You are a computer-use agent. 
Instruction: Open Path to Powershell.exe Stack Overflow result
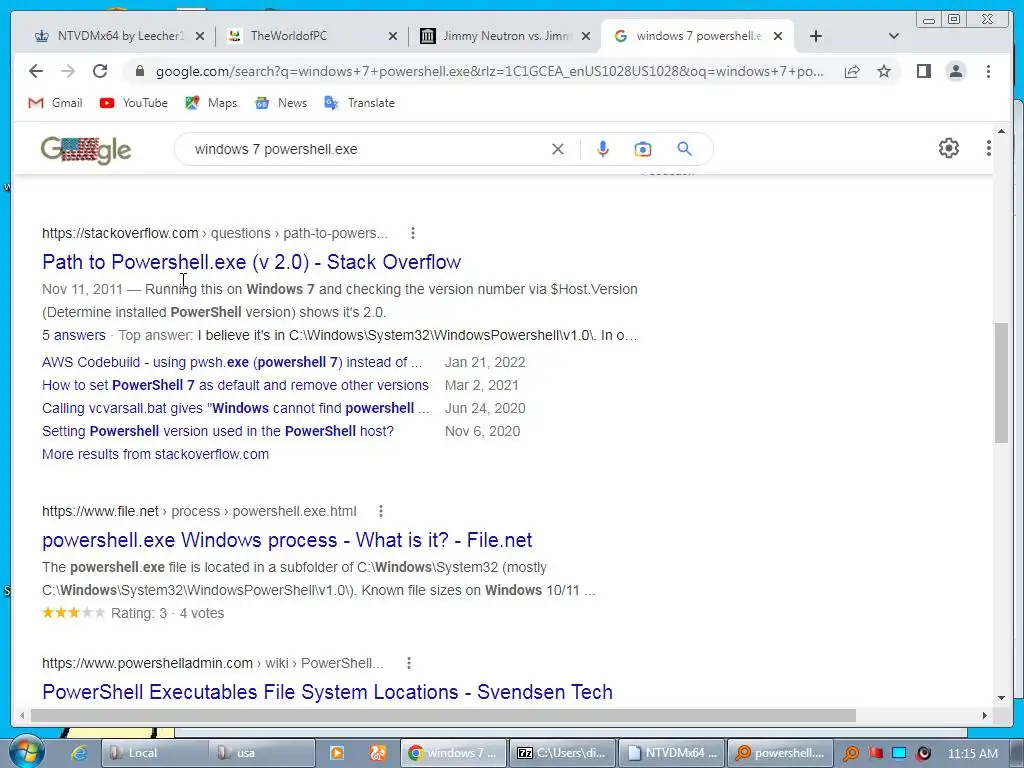pyautogui.click(x=251, y=262)
